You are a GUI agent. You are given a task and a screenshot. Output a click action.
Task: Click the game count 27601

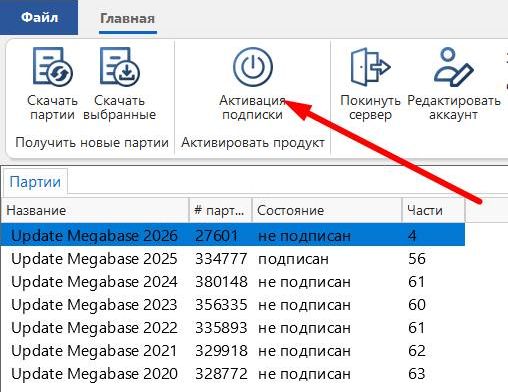coord(217,236)
